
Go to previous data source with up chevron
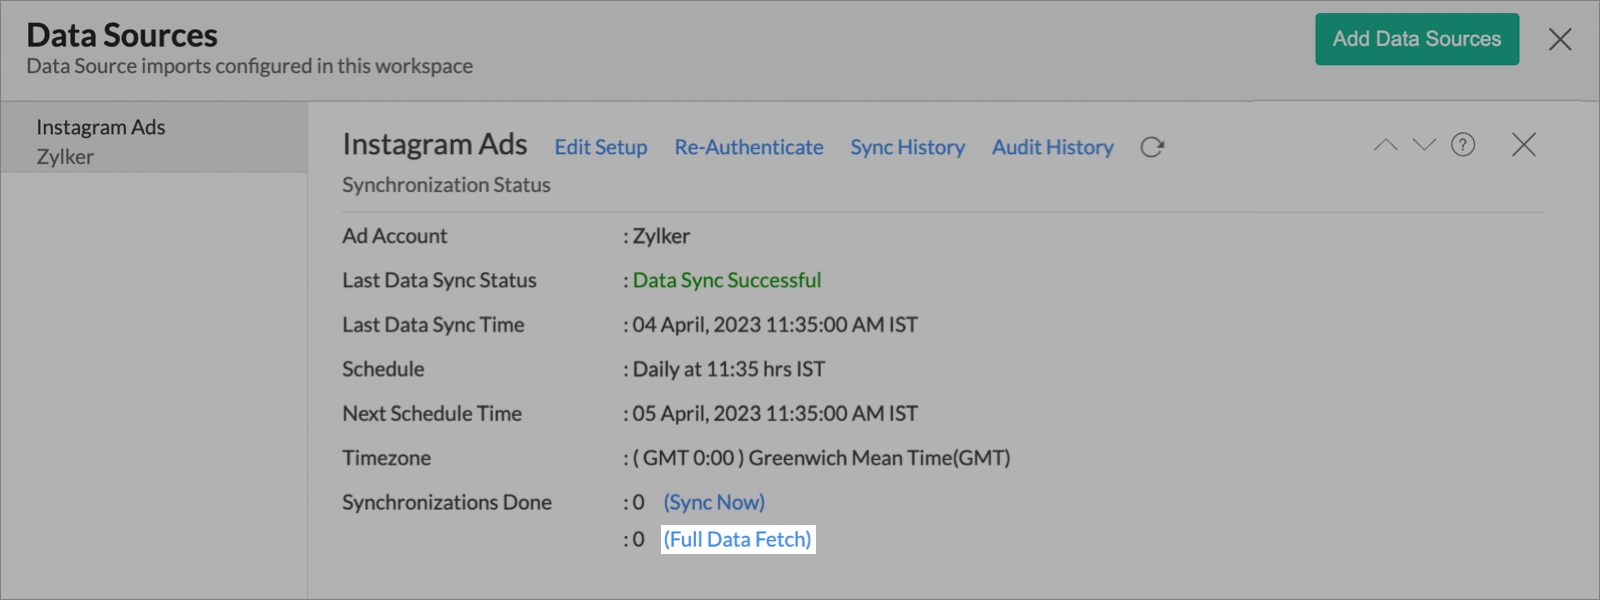point(1385,145)
